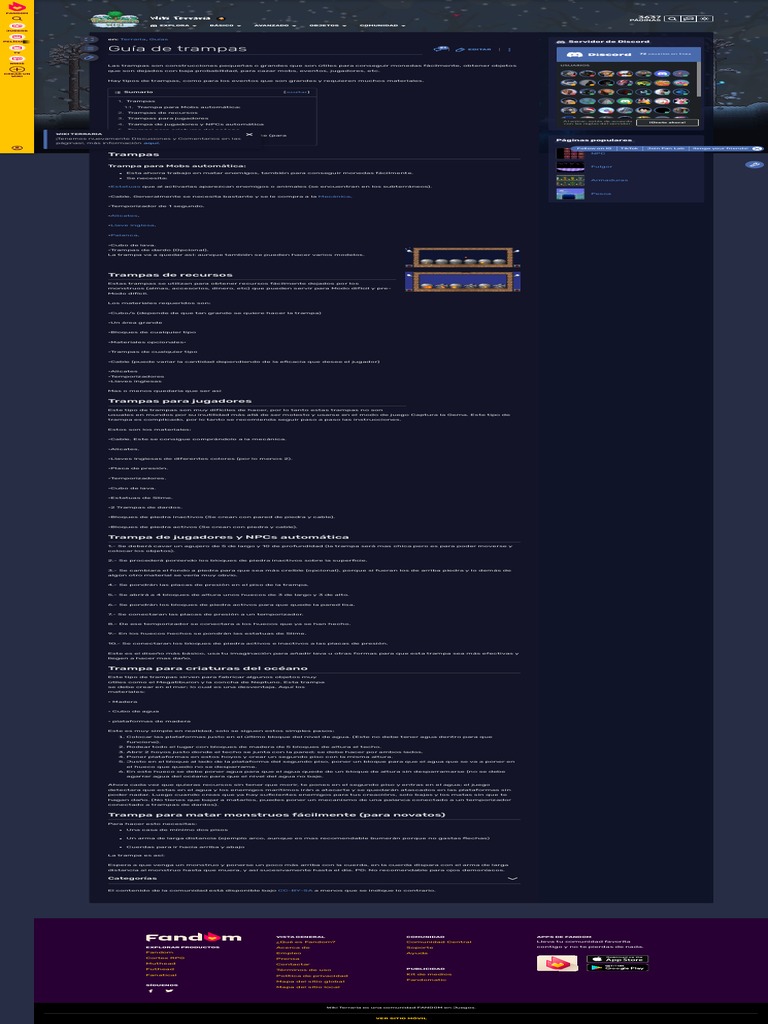Screen dimensions: 768x1024
Task: Open the Google Play download badge
Action: (x=617, y=968)
